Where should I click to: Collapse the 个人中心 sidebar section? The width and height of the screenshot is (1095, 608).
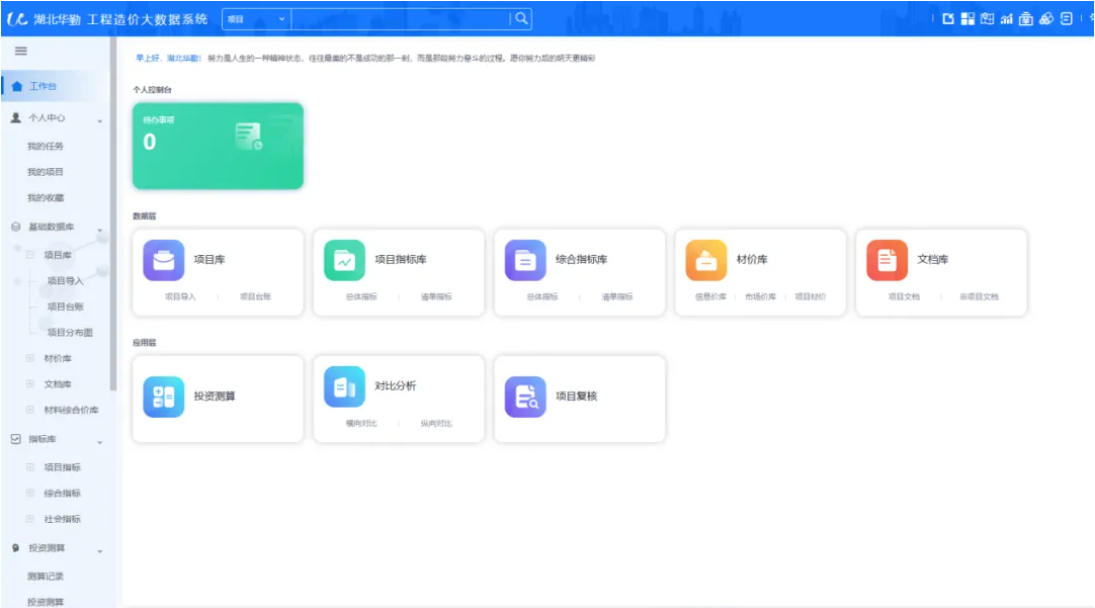pos(99,119)
